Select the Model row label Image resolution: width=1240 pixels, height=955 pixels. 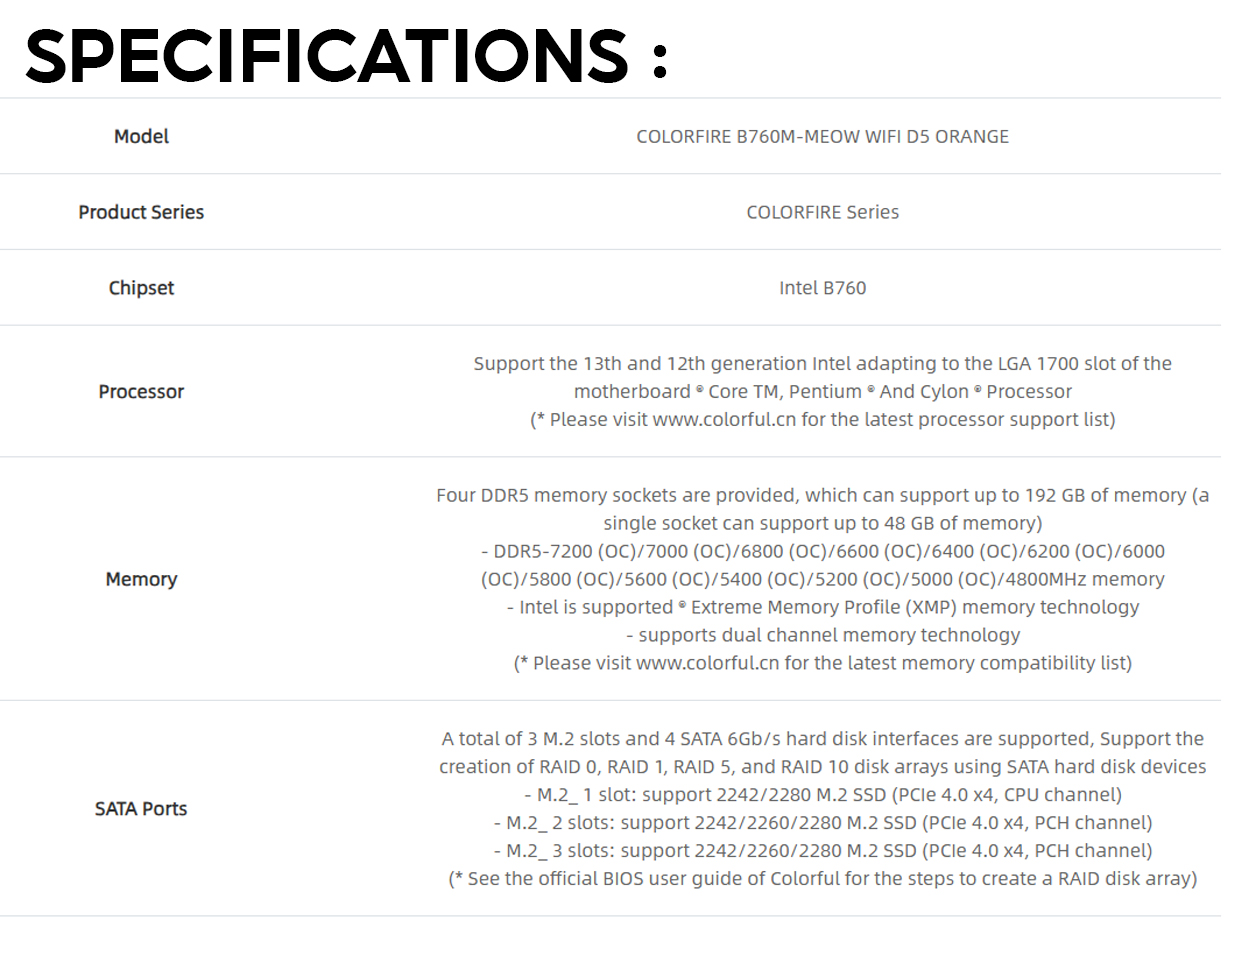(x=141, y=136)
